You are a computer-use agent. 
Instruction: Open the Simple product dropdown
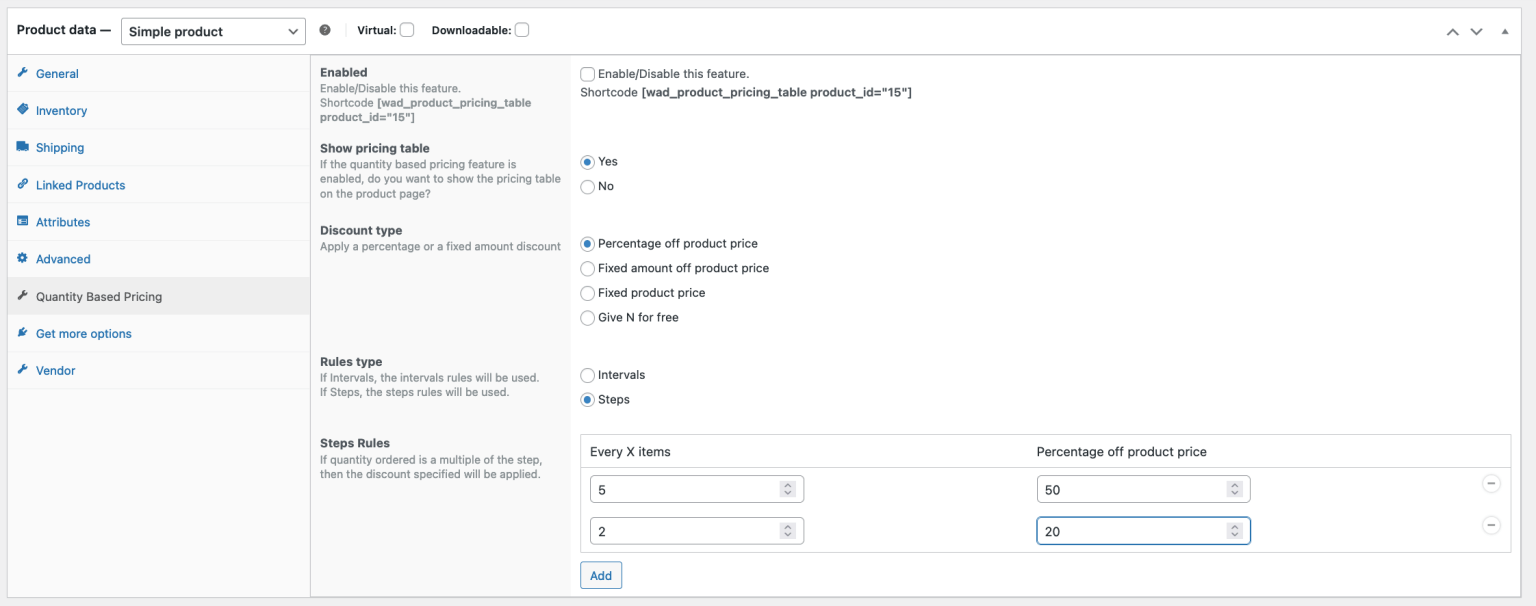[x=213, y=31]
